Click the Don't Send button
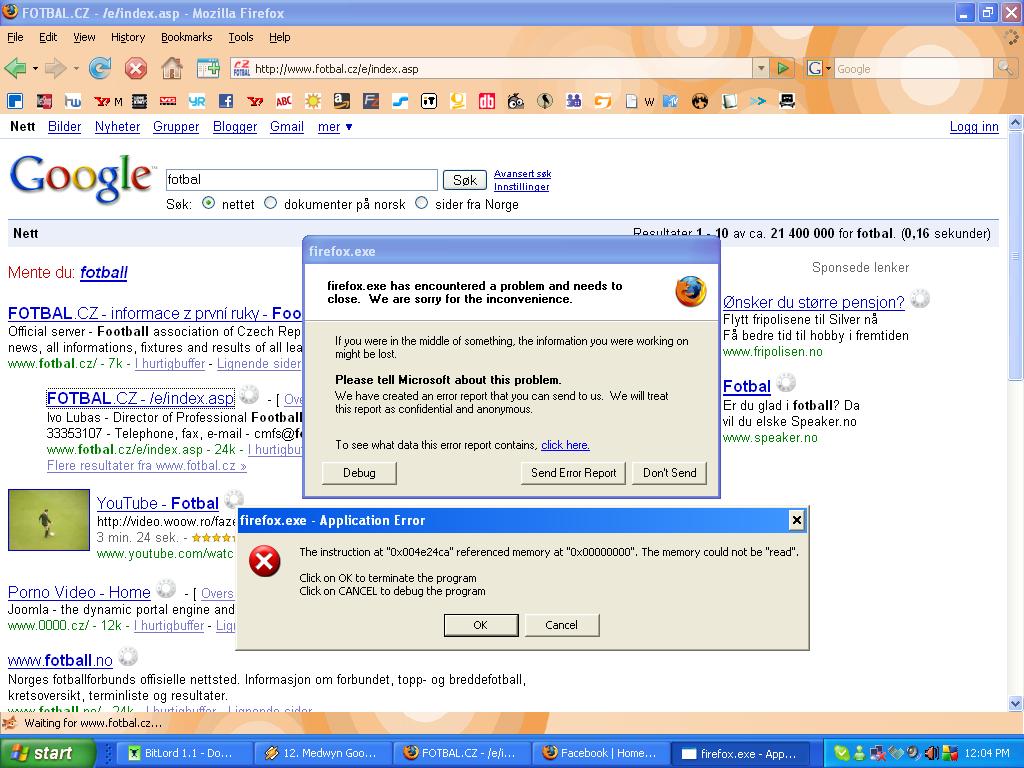Viewport: 1024px width, 768px height. (669, 473)
